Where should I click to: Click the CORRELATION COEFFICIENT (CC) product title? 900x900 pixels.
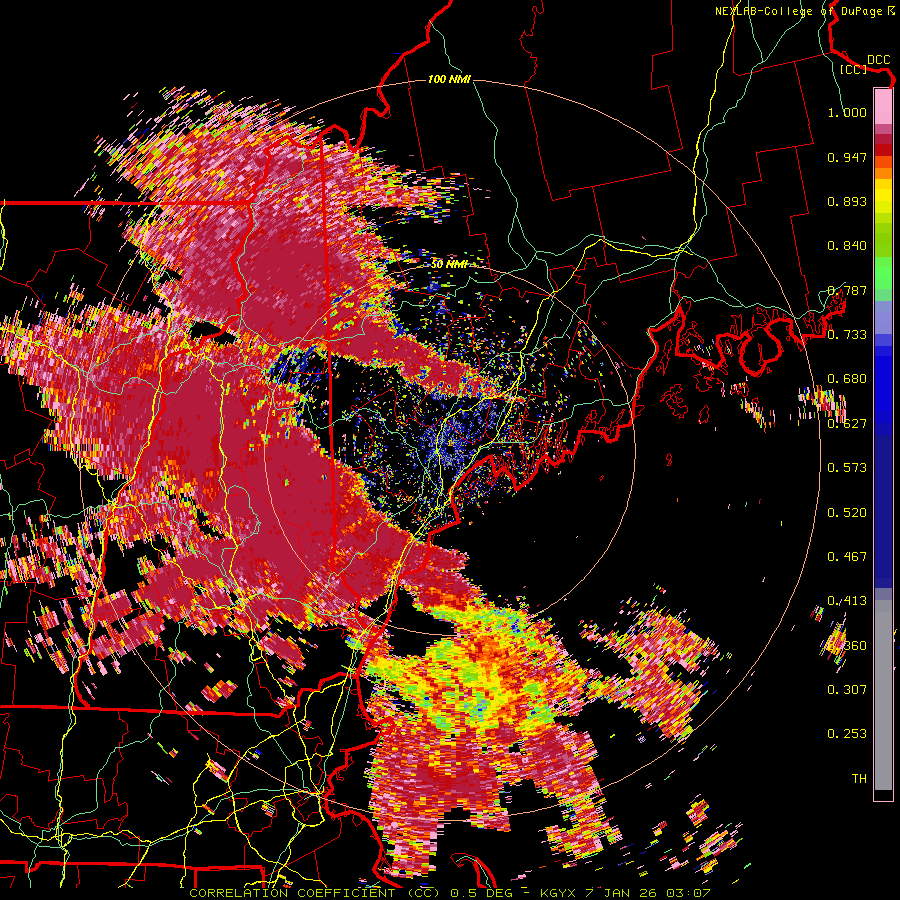(314, 893)
